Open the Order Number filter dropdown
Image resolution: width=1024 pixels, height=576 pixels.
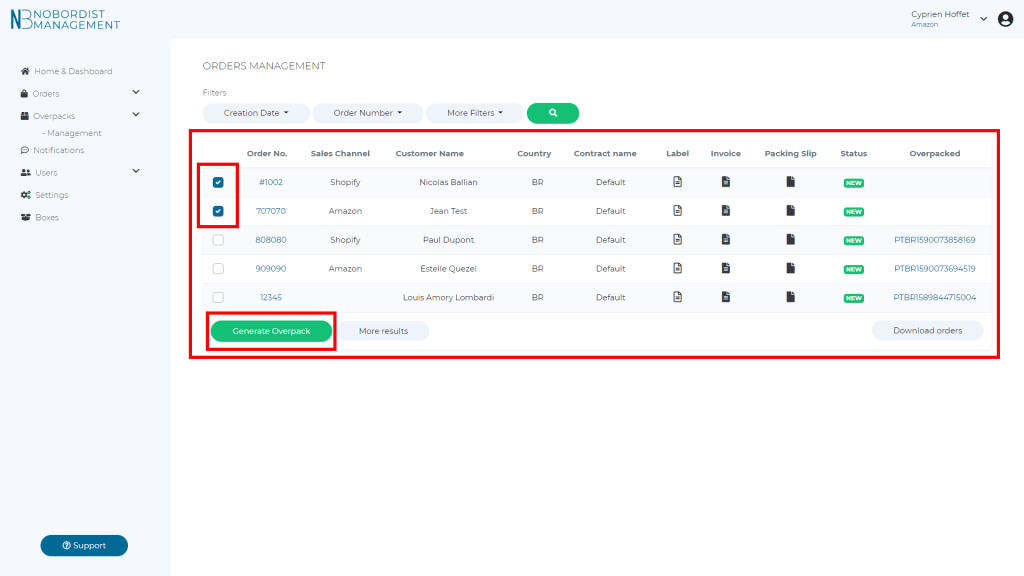[367, 113]
